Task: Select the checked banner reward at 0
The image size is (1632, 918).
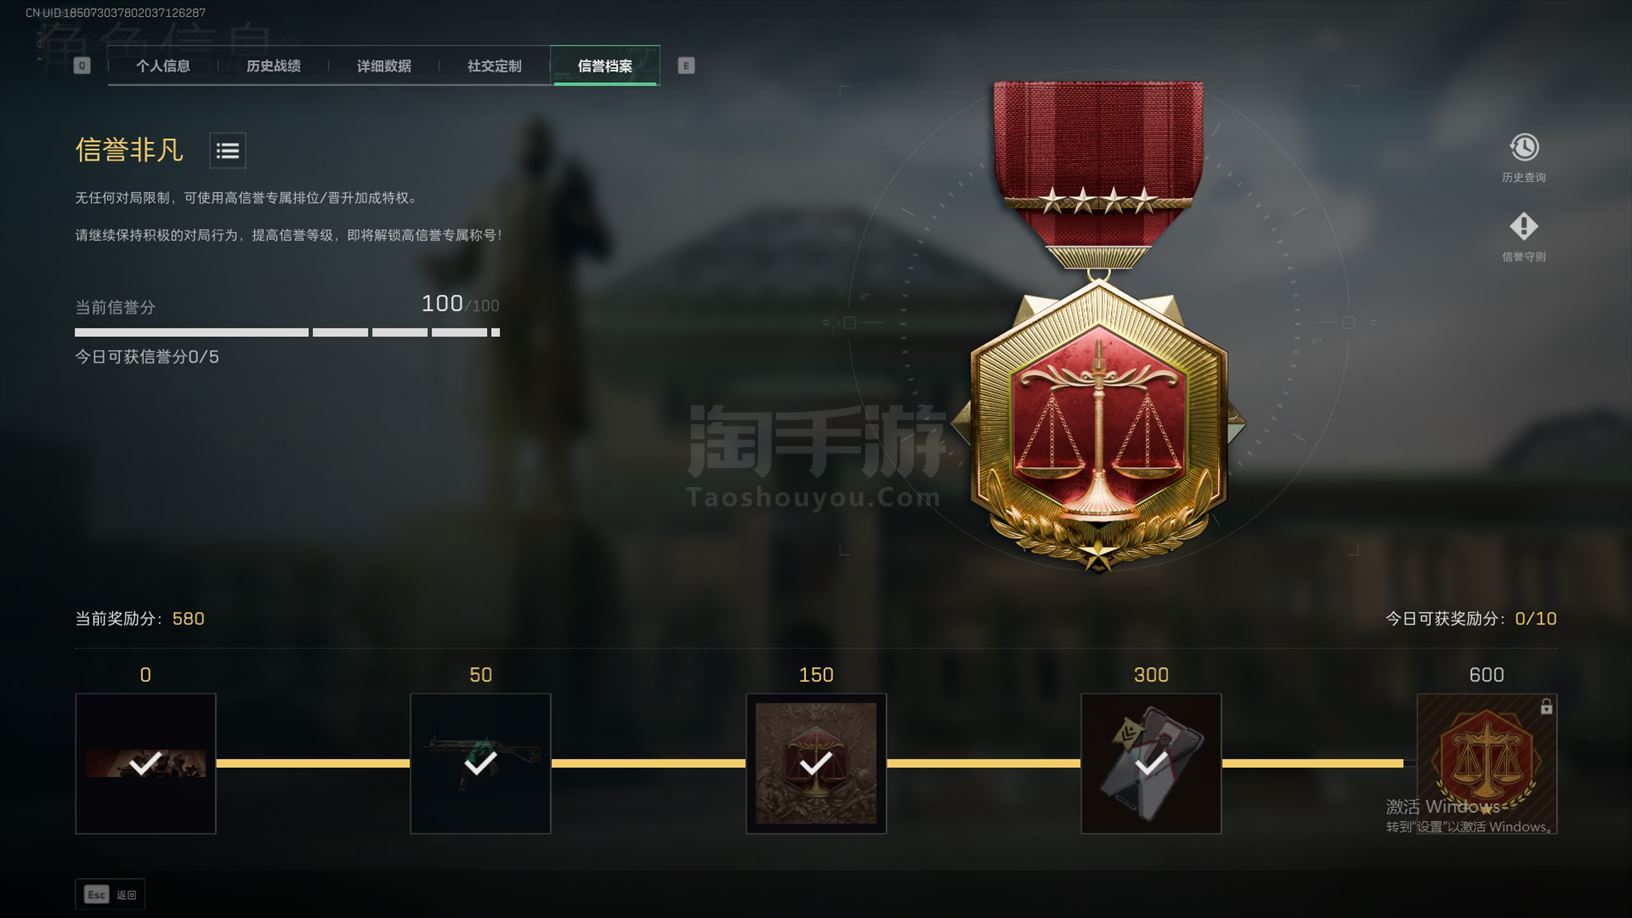Action: [x=146, y=763]
